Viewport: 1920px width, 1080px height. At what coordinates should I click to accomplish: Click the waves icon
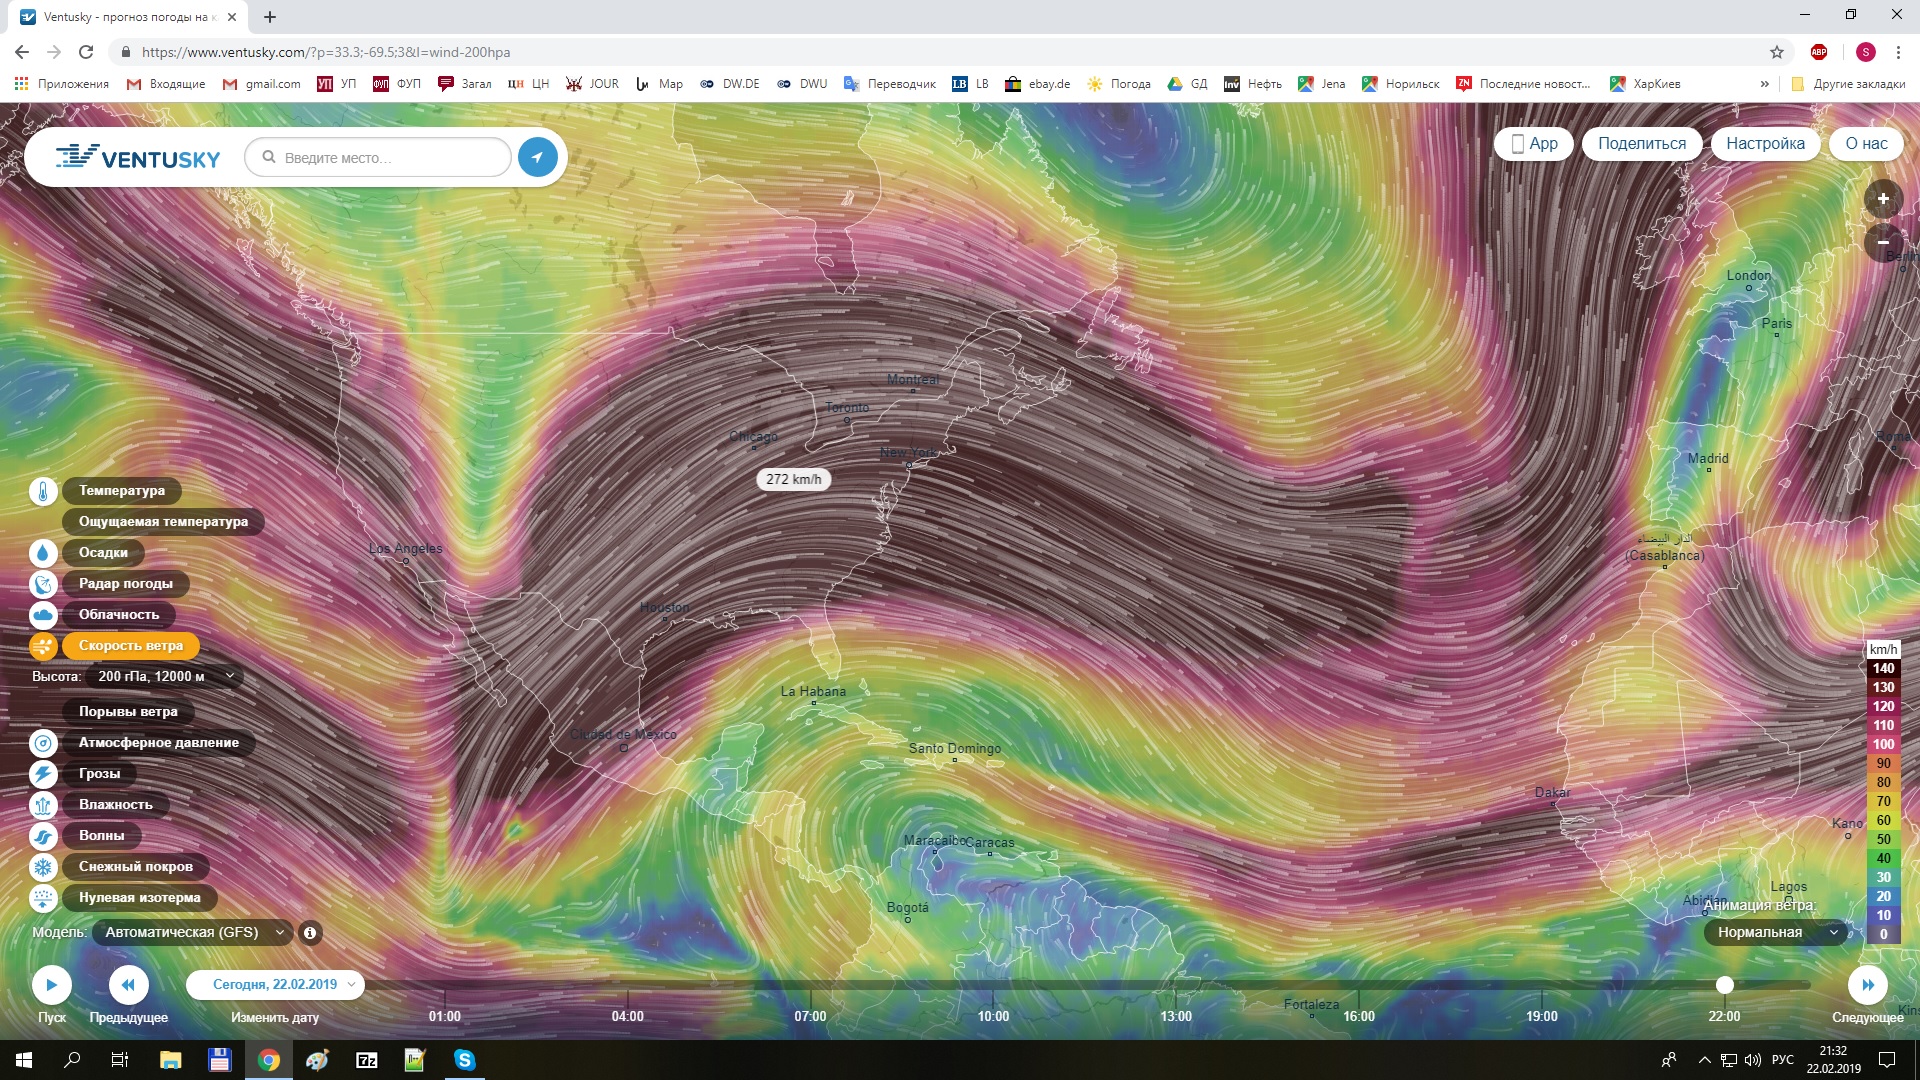click(x=43, y=836)
